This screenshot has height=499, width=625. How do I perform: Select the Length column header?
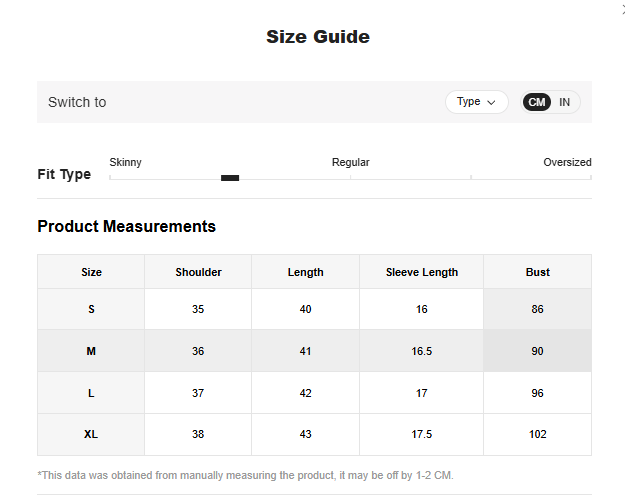pyautogui.click(x=305, y=272)
